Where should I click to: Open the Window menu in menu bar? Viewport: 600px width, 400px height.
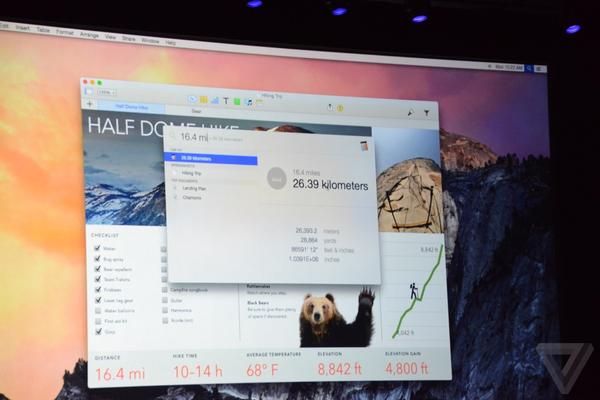point(150,40)
